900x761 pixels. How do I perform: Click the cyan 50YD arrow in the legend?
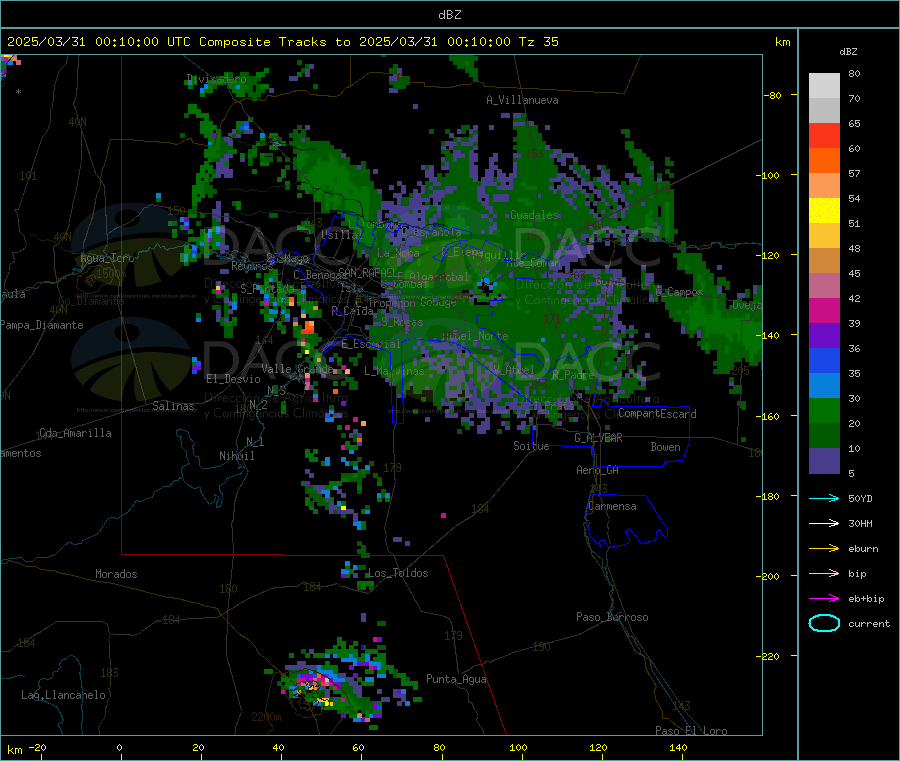(824, 498)
